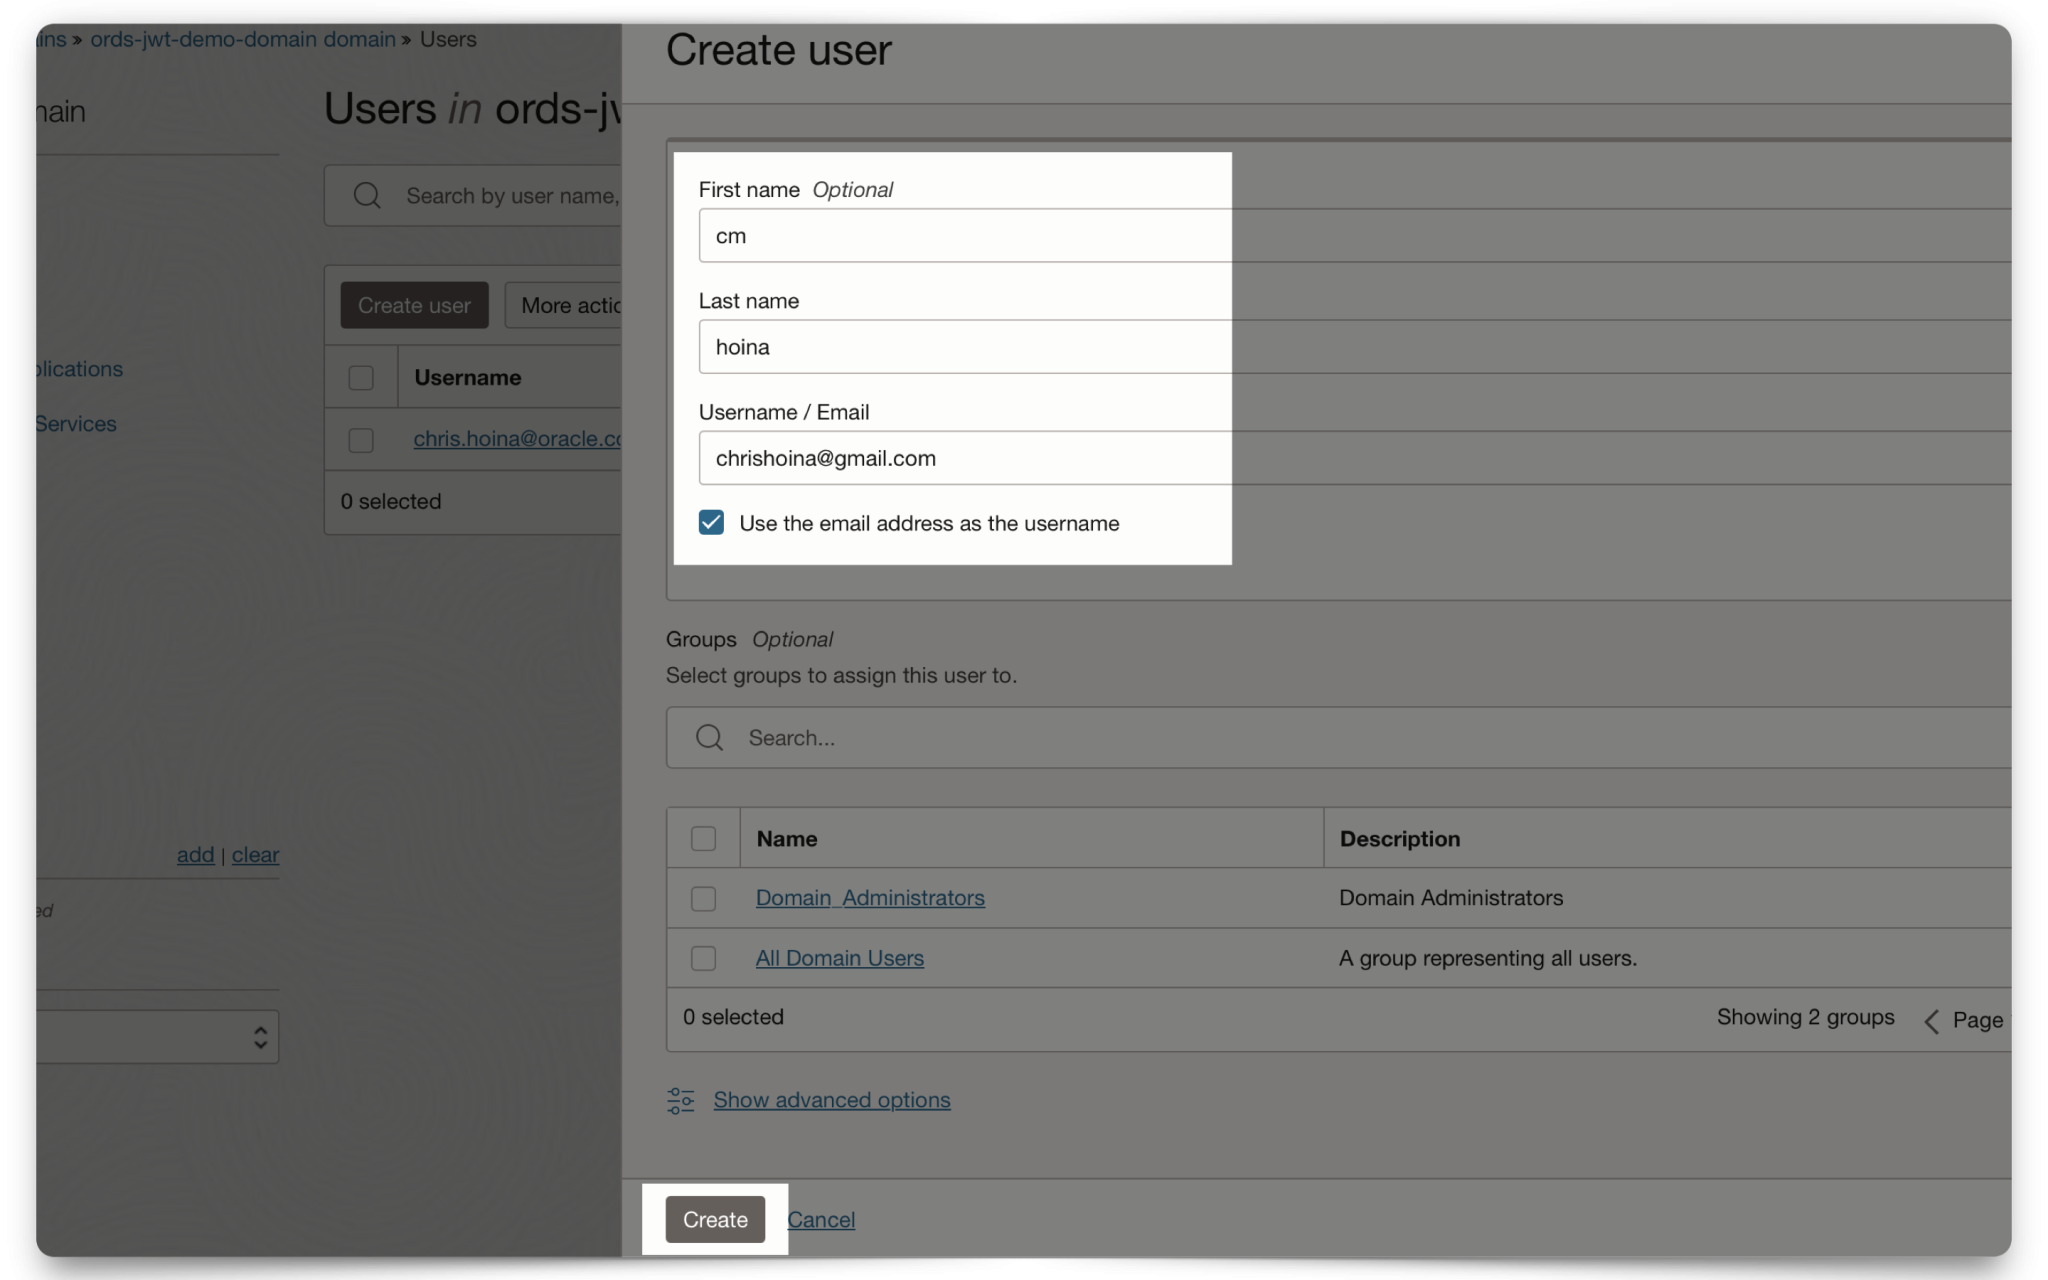
Task: Select the checkbox beside chris.hoina@oracle.com
Action: pyautogui.click(x=361, y=440)
